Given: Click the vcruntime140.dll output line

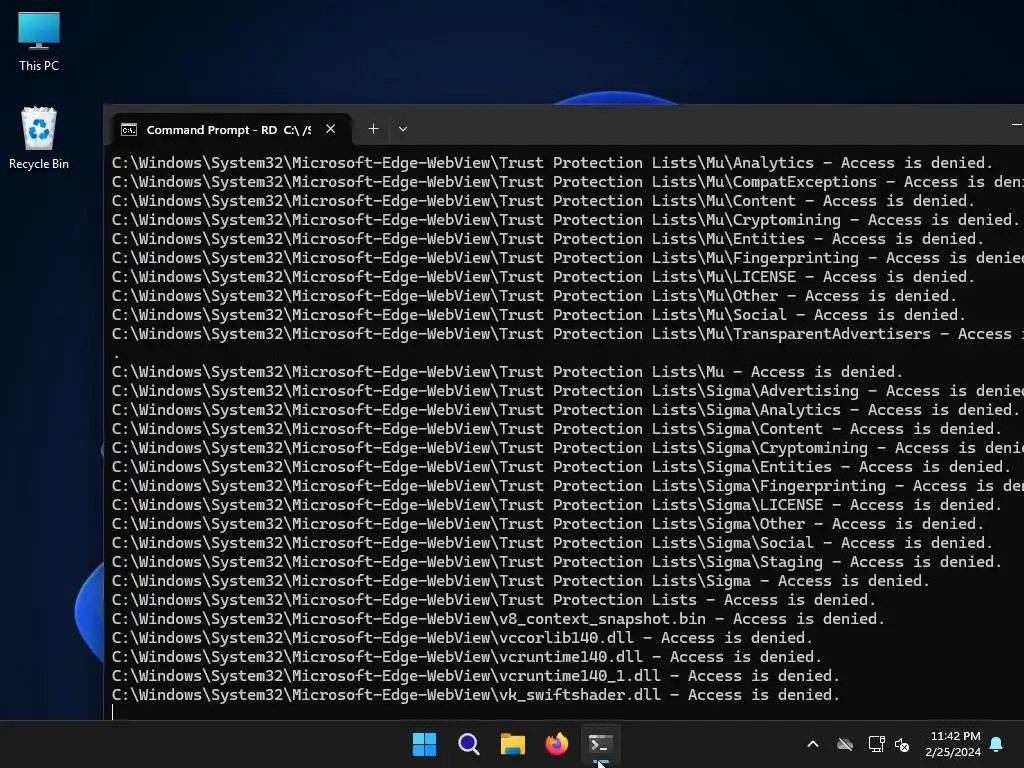Looking at the screenshot, I should (466, 657).
